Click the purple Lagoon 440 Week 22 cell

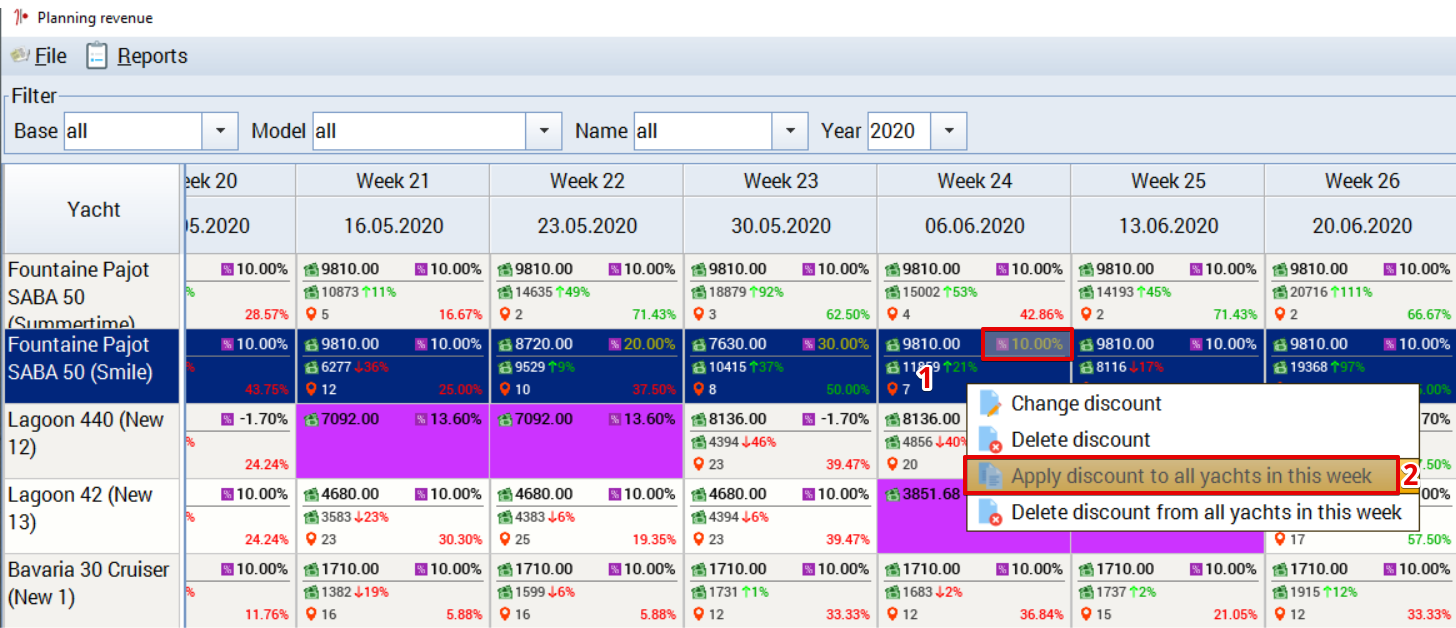point(587,441)
